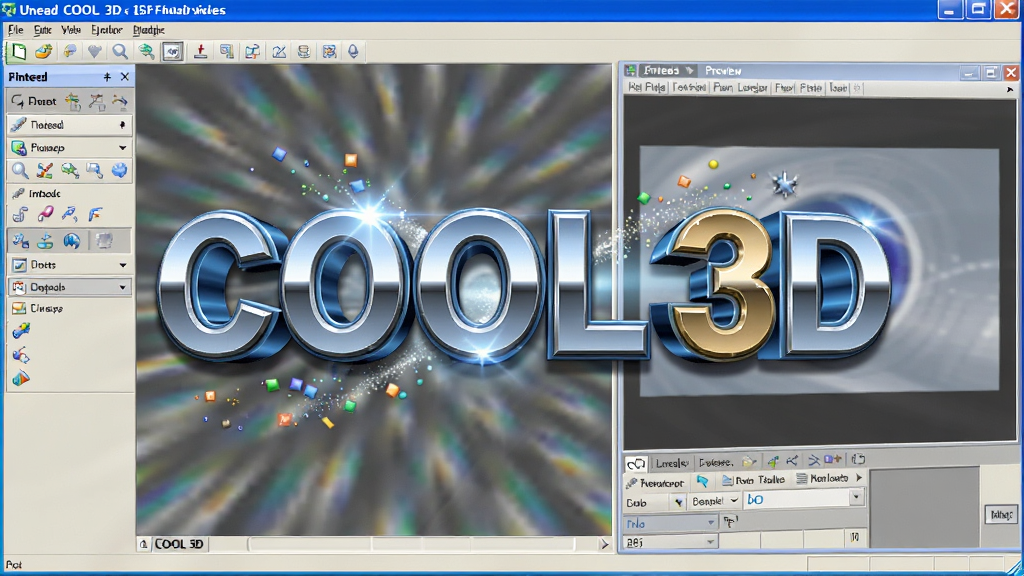The image size is (1024, 576).
Task: Click the cylinder database icon in toolbar
Action: pyautogui.click(x=304, y=52)
